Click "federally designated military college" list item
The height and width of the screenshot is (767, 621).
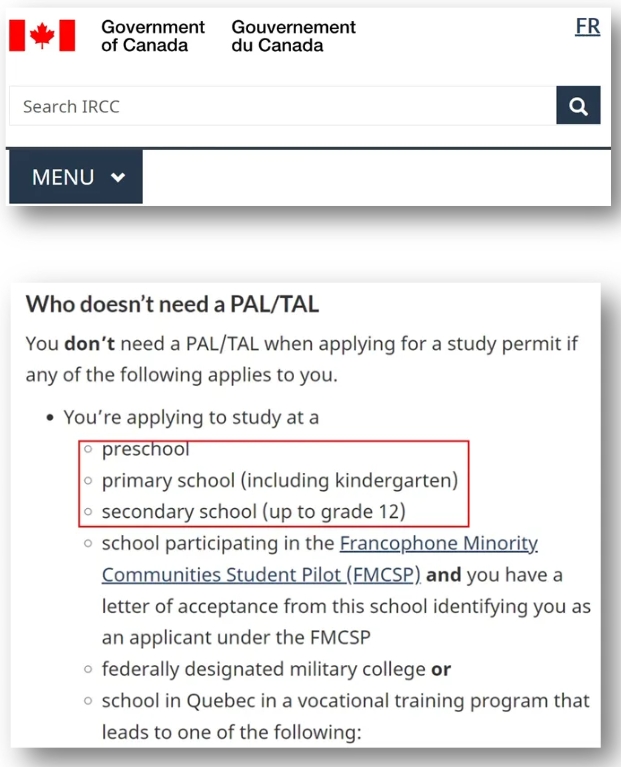pos(264,668)
